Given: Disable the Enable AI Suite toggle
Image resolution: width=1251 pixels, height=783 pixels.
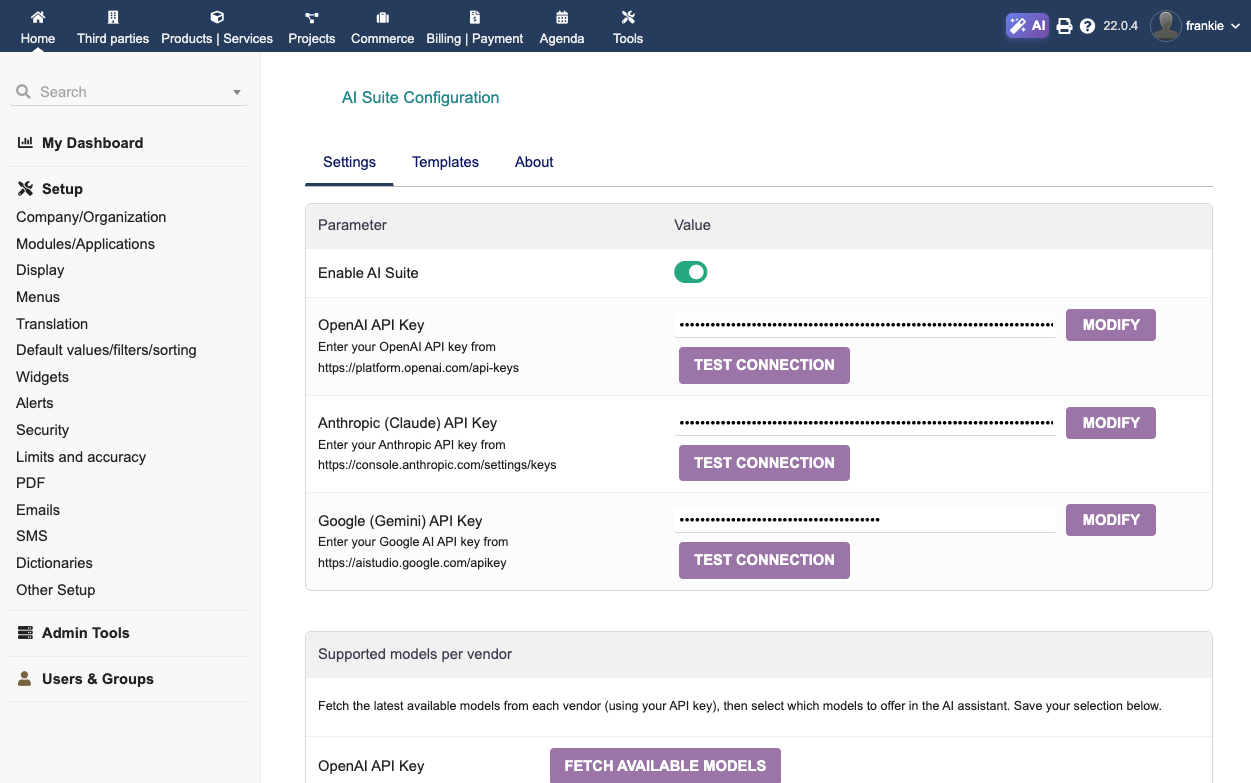Looking at the screenshot, I should (690, 272).
